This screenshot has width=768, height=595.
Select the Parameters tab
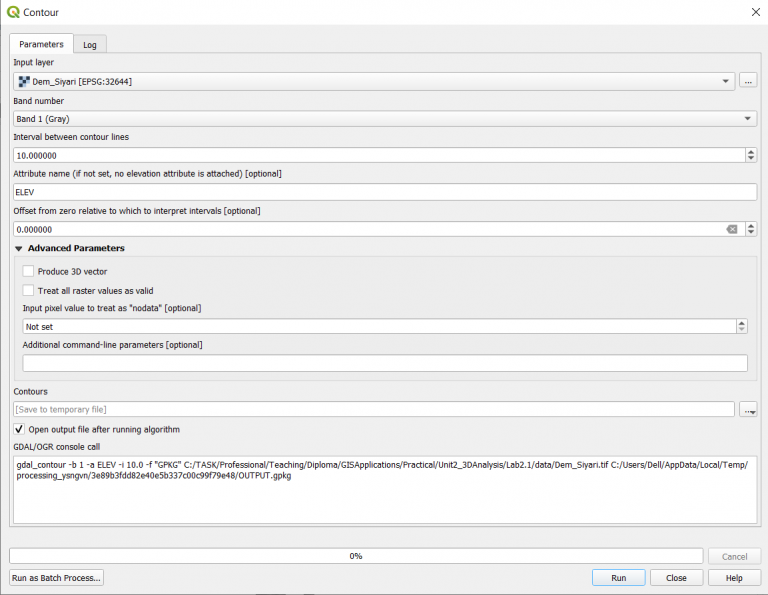click(41, 44)
